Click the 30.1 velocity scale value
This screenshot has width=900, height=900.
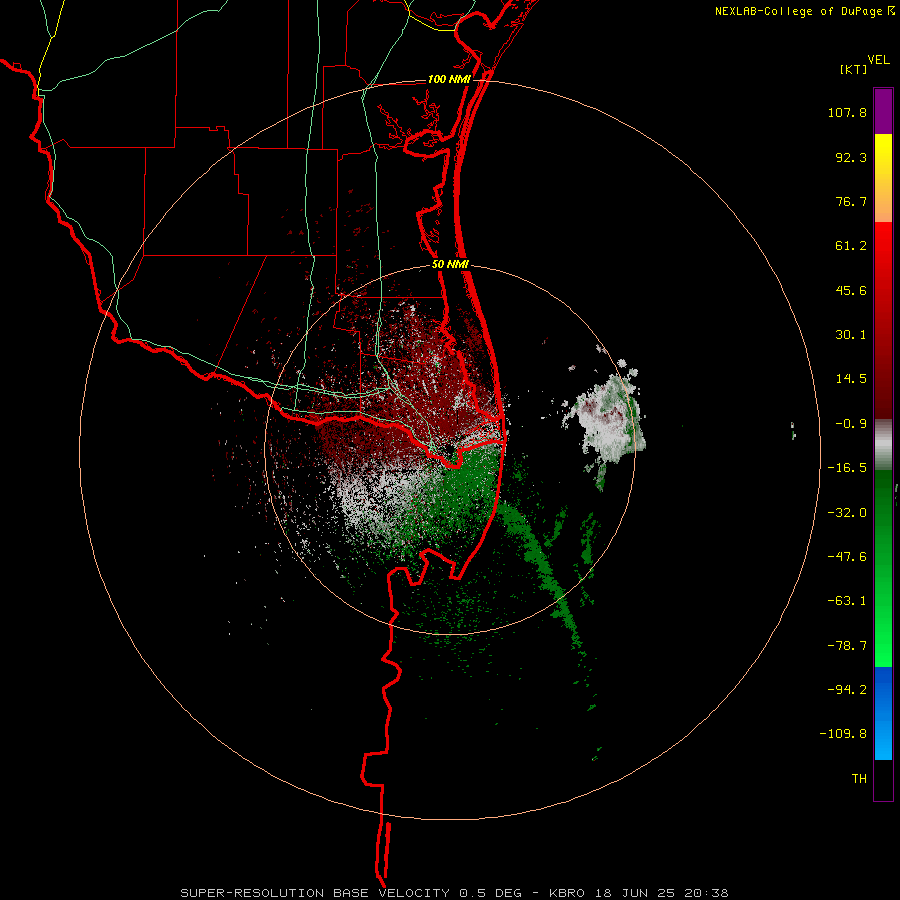click(x=851, y=335)
